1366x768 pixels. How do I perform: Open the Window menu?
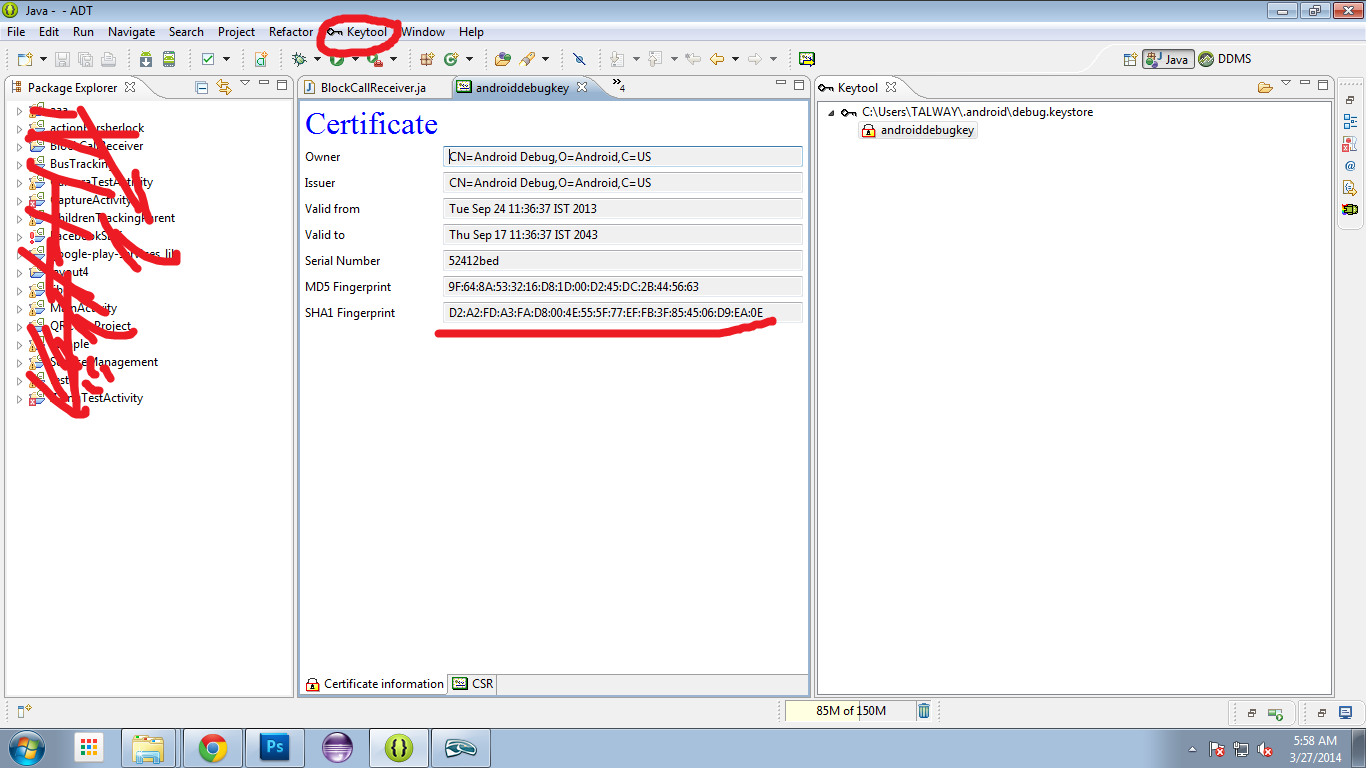[423, 32]
